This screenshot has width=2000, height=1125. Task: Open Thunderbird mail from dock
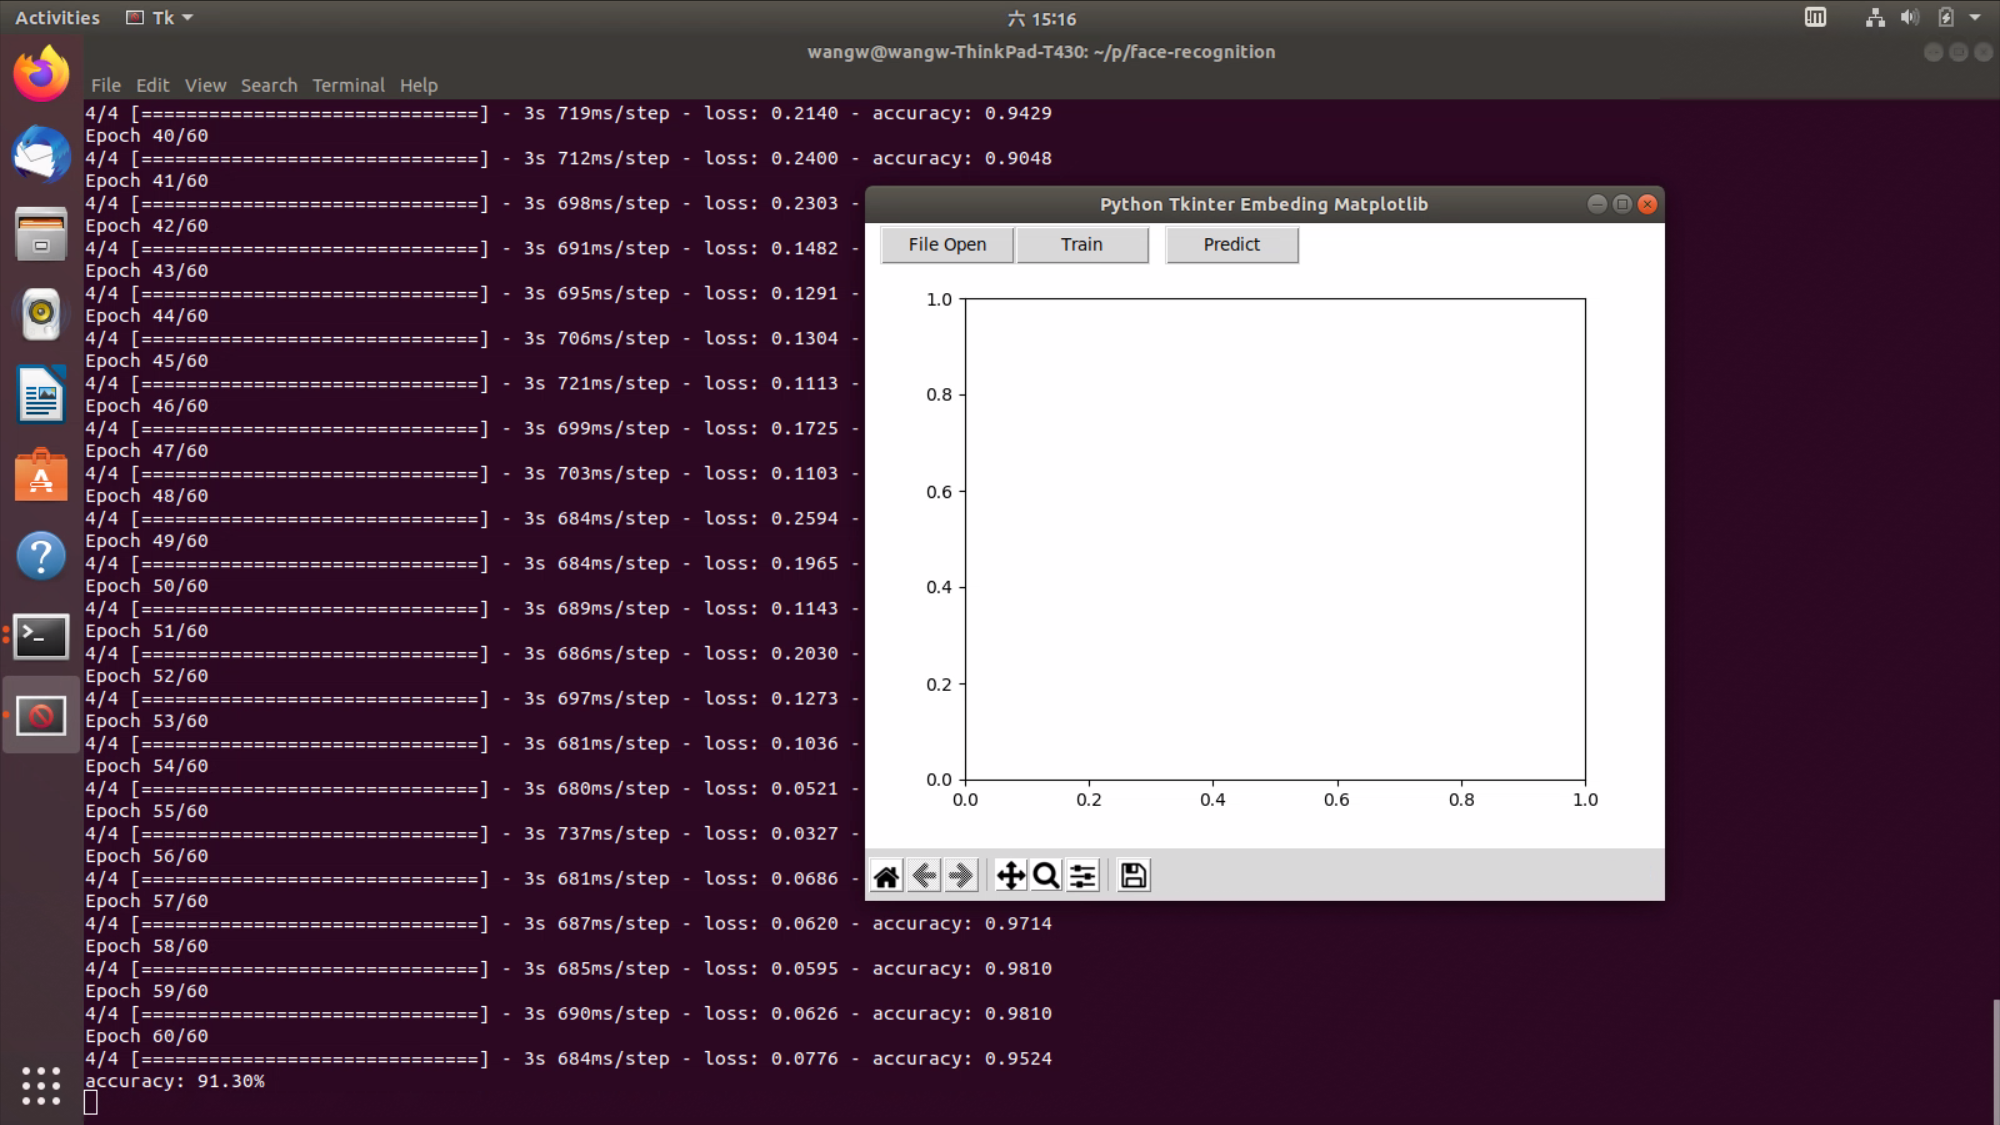[x=41, y=154]
